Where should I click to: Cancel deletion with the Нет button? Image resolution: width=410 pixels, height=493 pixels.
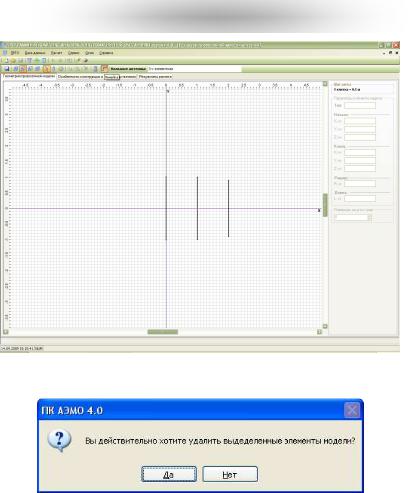[230, 474]
